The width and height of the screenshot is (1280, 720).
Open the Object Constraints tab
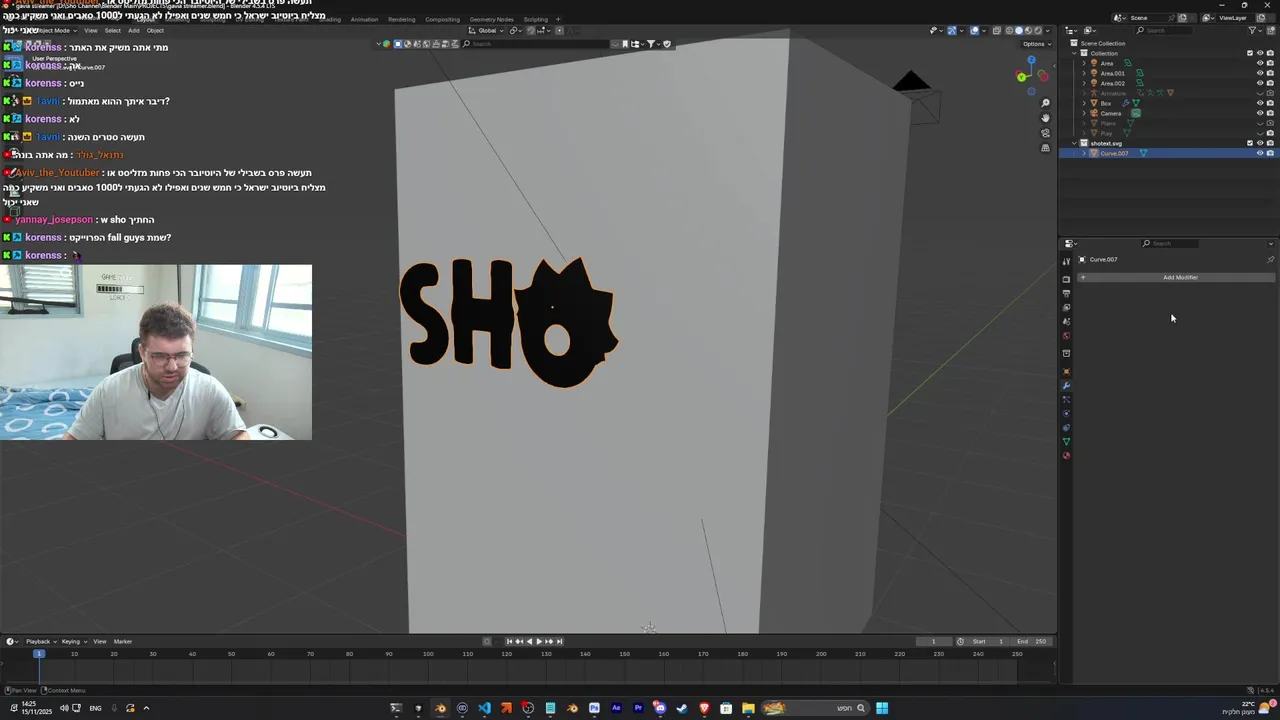click(1066, 428)
